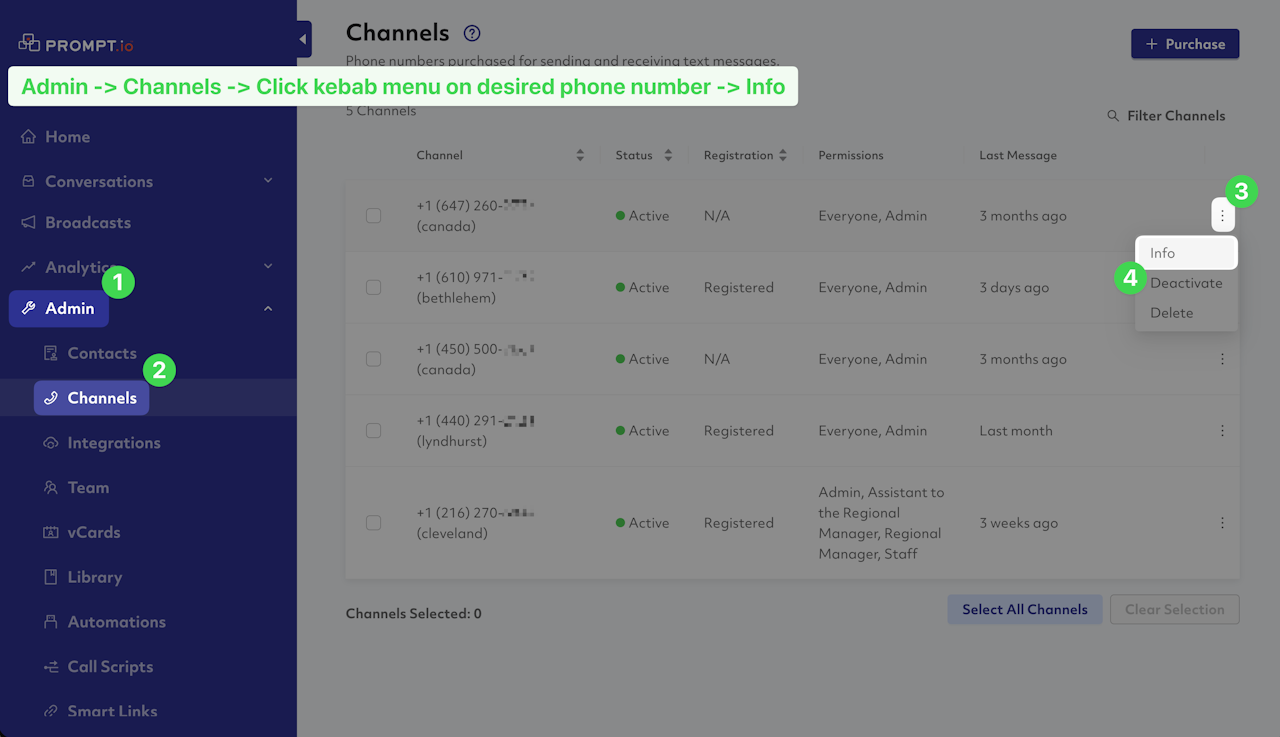Collapse the Admin section chevron
This screenshot has width=1280, height=737.
267,309
